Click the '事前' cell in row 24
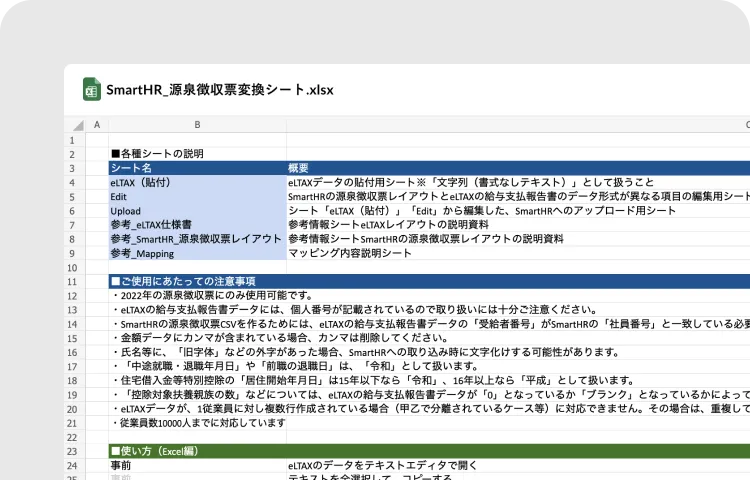Viewport: 750px width, 480px height. point(198,465)
